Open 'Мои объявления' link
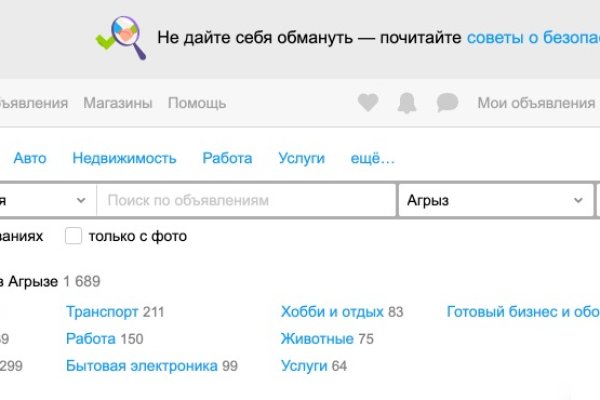This screenshot has height=400, width=600. click(536, 103)
